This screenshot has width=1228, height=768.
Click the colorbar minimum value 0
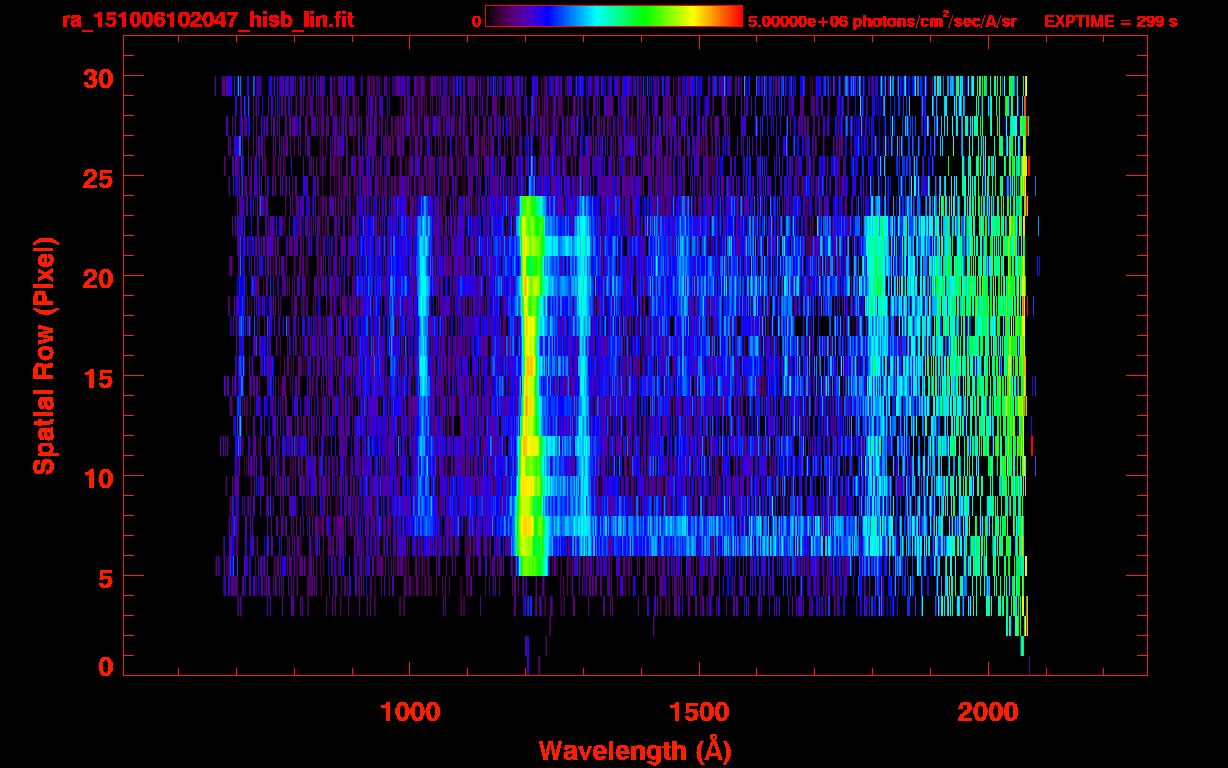477,21
